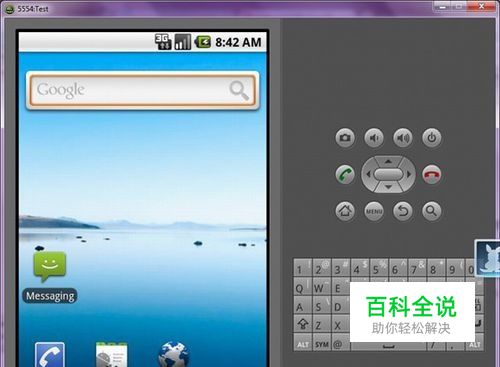
Task: Click the 1 key on emulator keyboard
Action: click(x=303, y=268)
